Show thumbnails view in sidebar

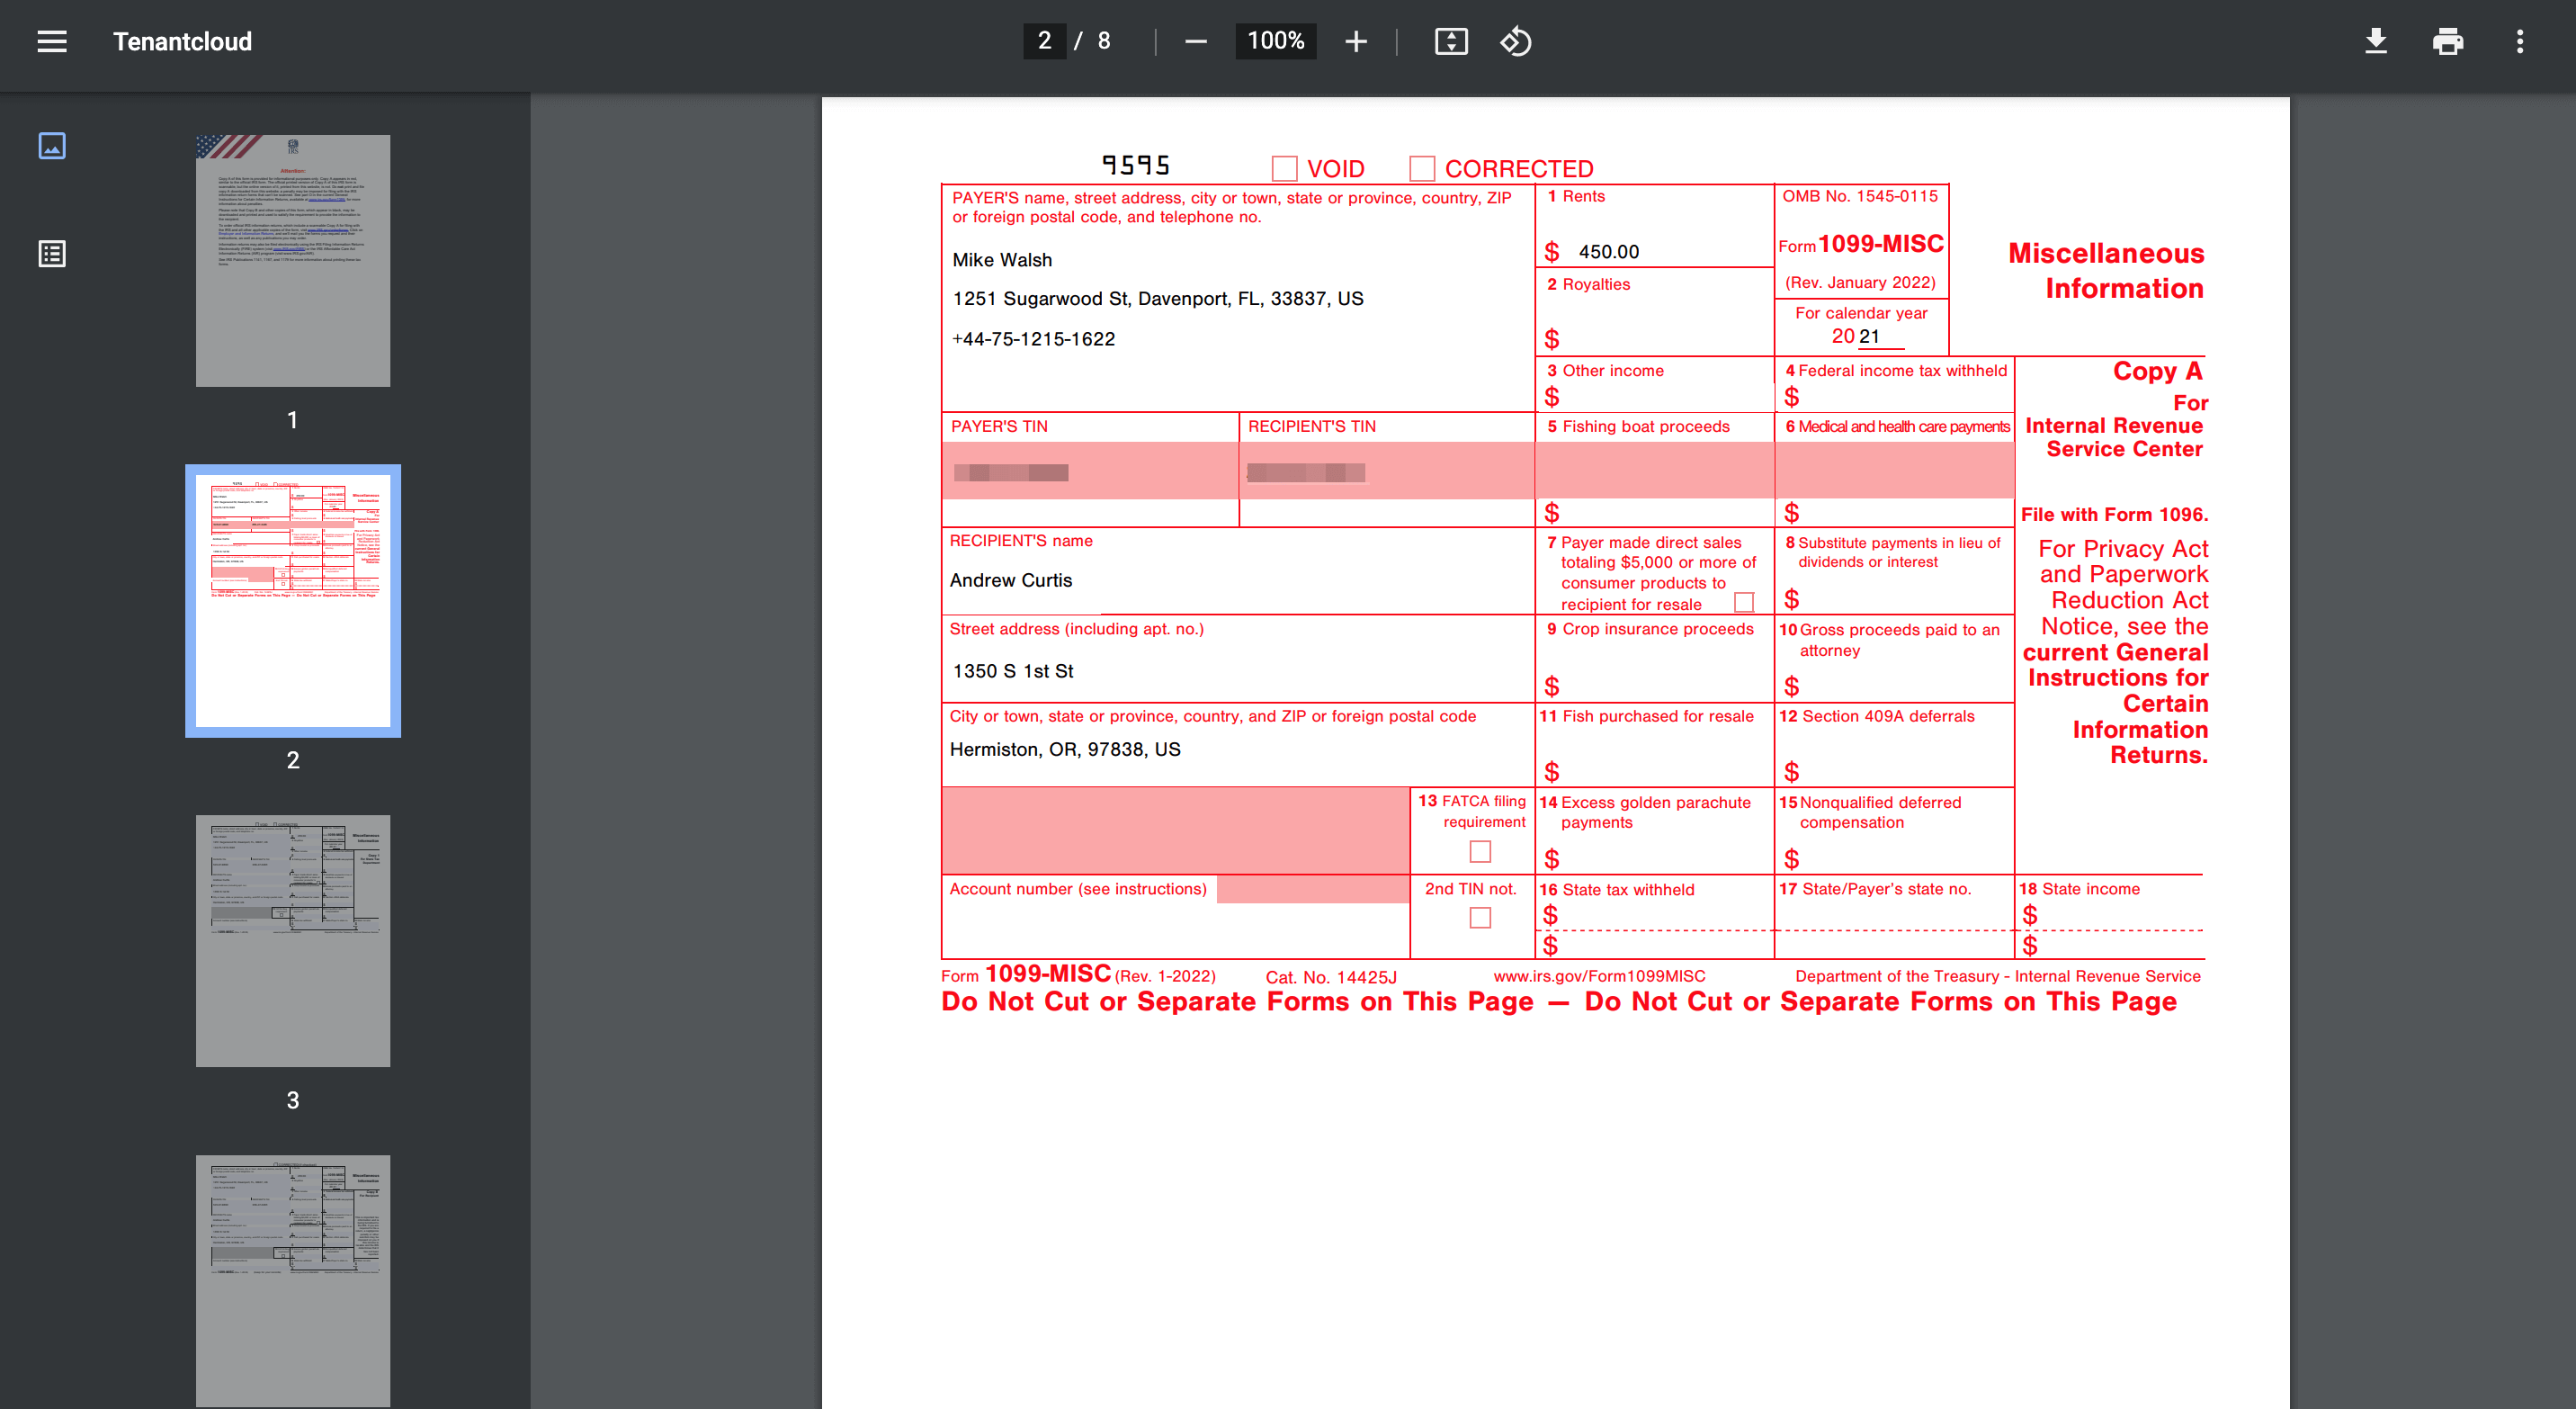click(x=52, y=146)
